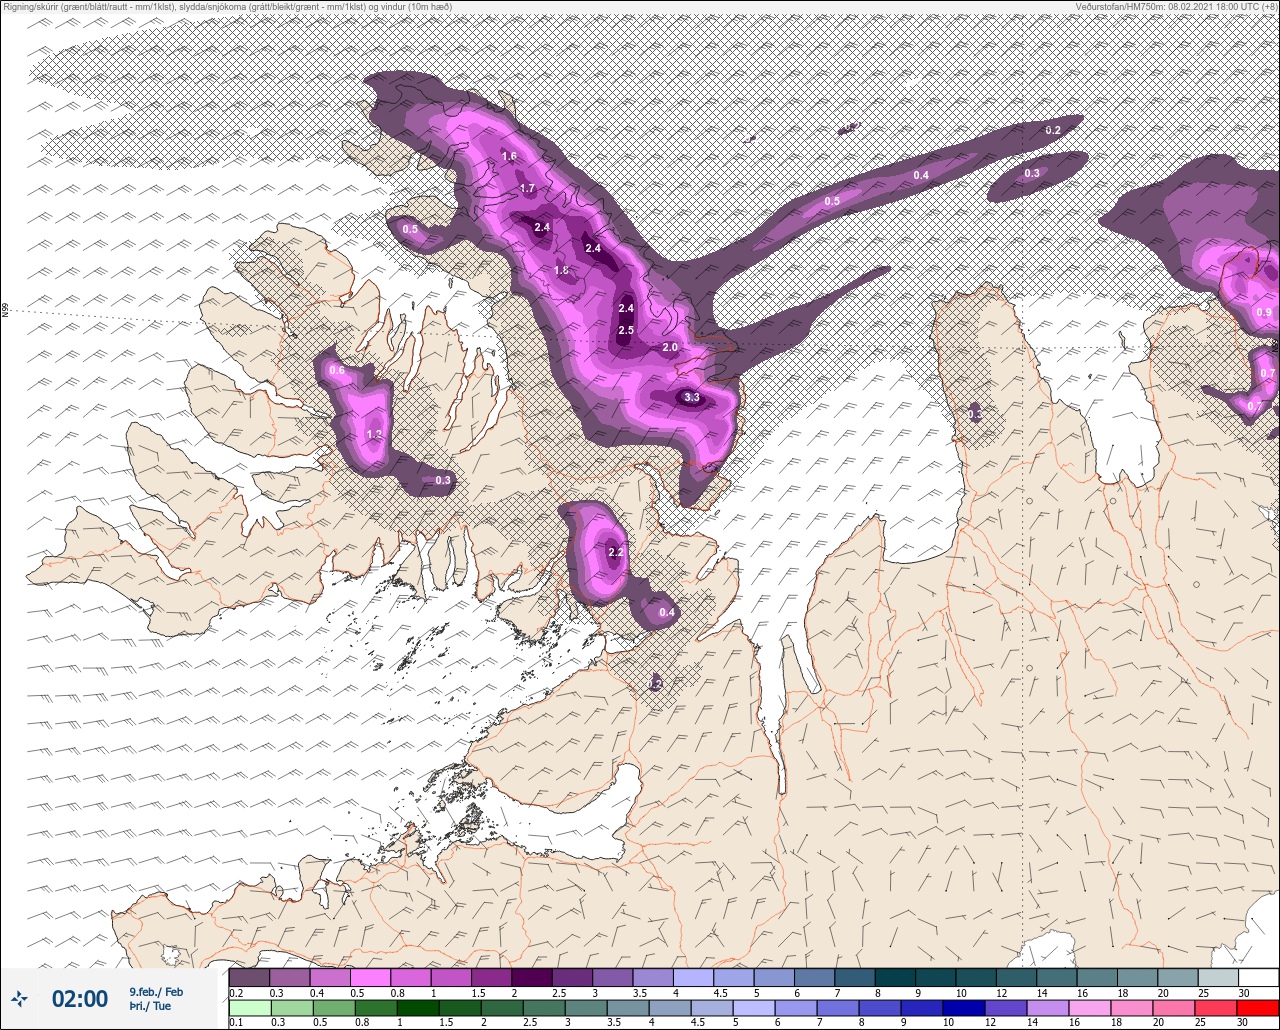Click the 1.8 value label on the map
Viewport: 1280px width, 1030px height.
561,270
